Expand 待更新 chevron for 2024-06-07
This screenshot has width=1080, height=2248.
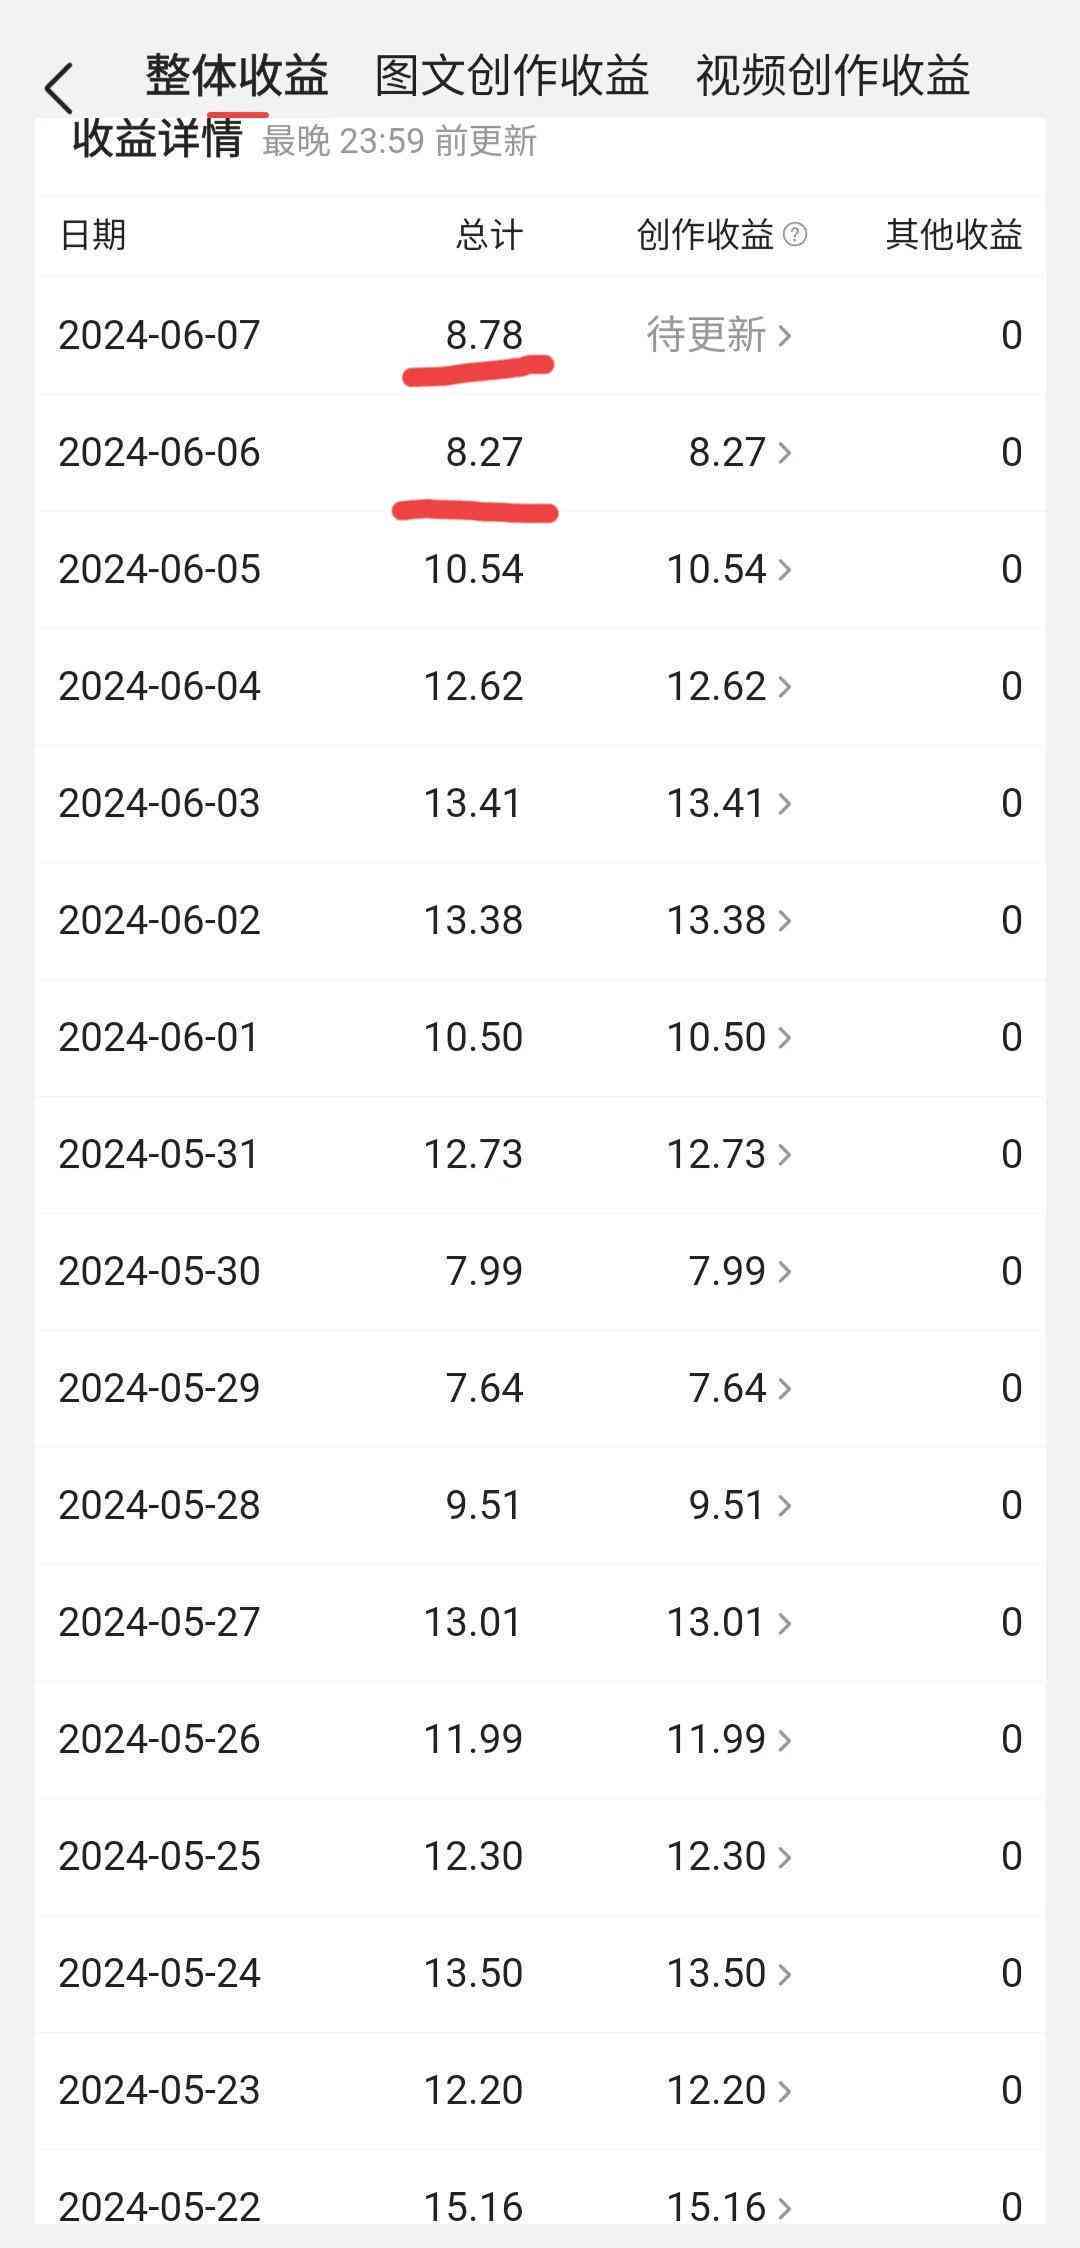(x=785, y=335)
